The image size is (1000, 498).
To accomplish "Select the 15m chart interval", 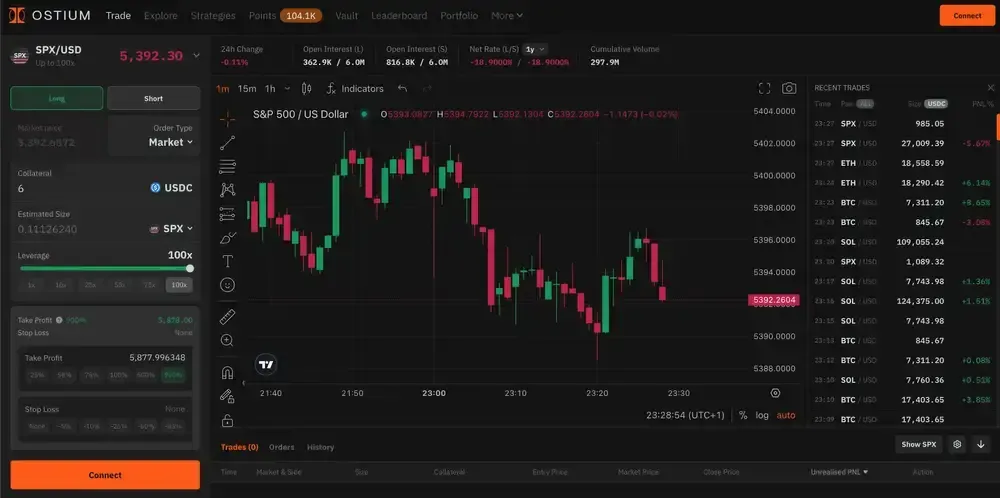I will [x=247, y=89].
